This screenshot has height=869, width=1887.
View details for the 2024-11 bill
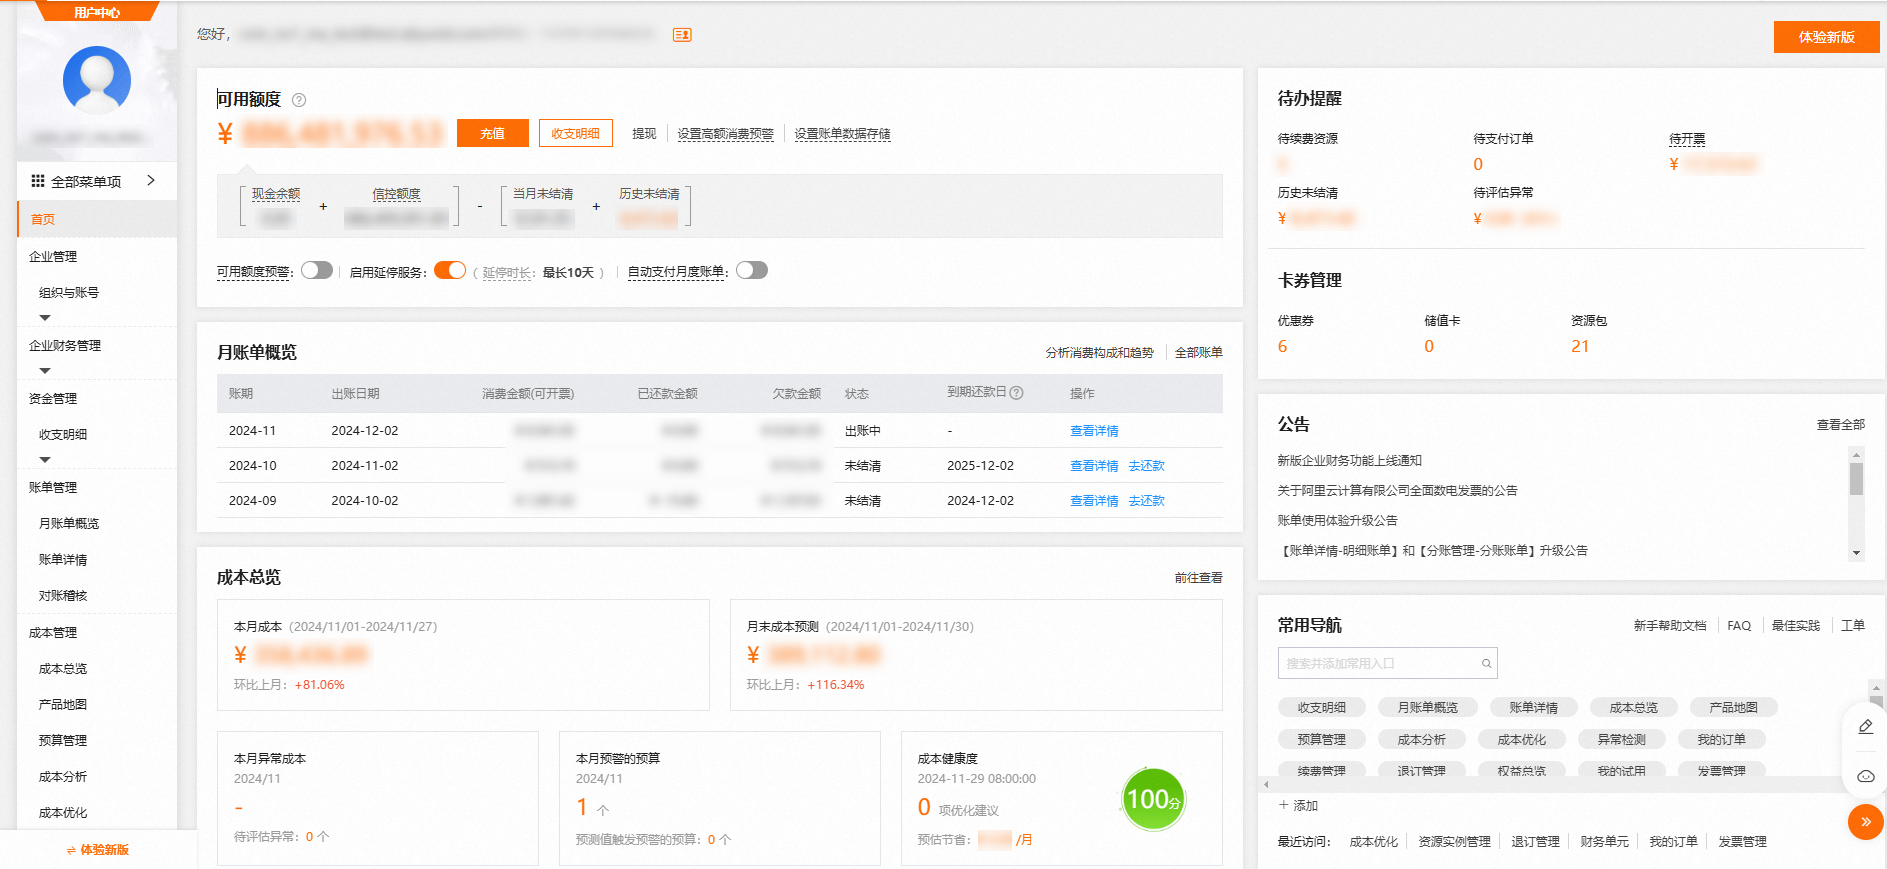coord(1094,431)
